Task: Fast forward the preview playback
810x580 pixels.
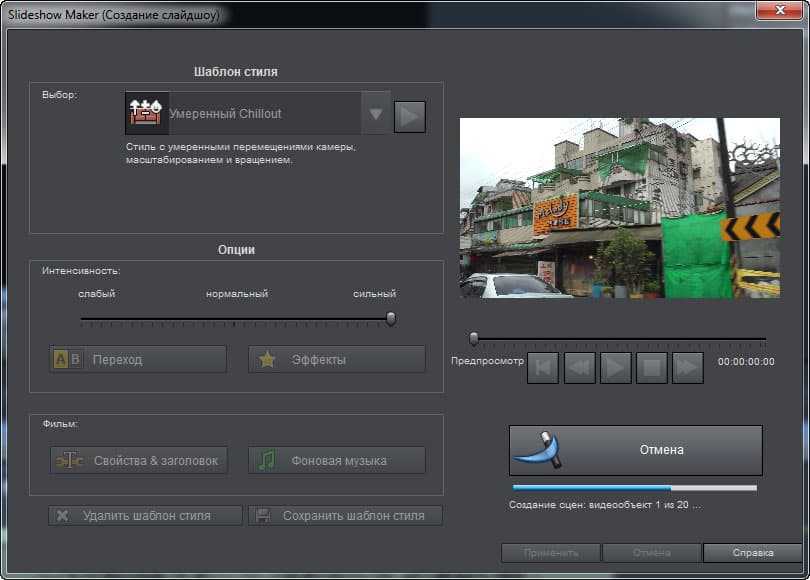Action: (688, 368)
